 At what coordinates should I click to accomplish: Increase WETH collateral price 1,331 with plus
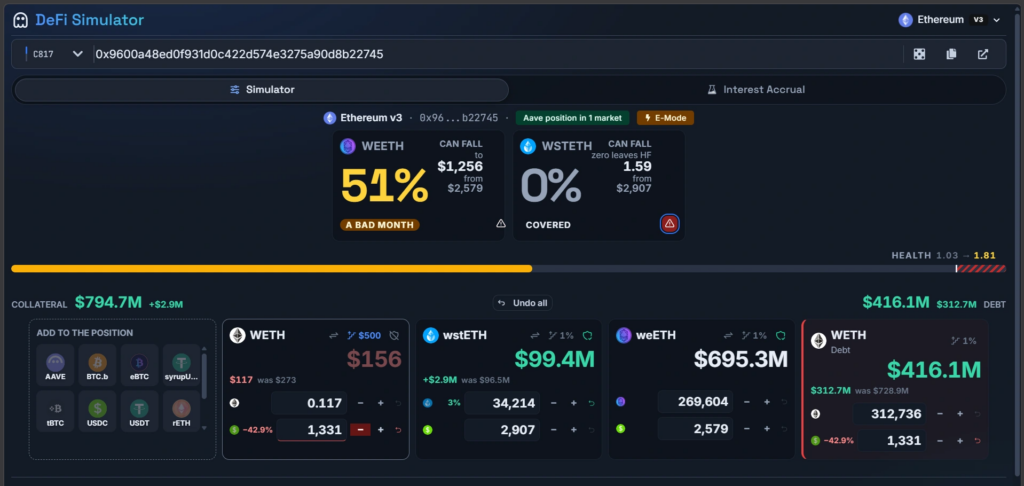(381, 430)
